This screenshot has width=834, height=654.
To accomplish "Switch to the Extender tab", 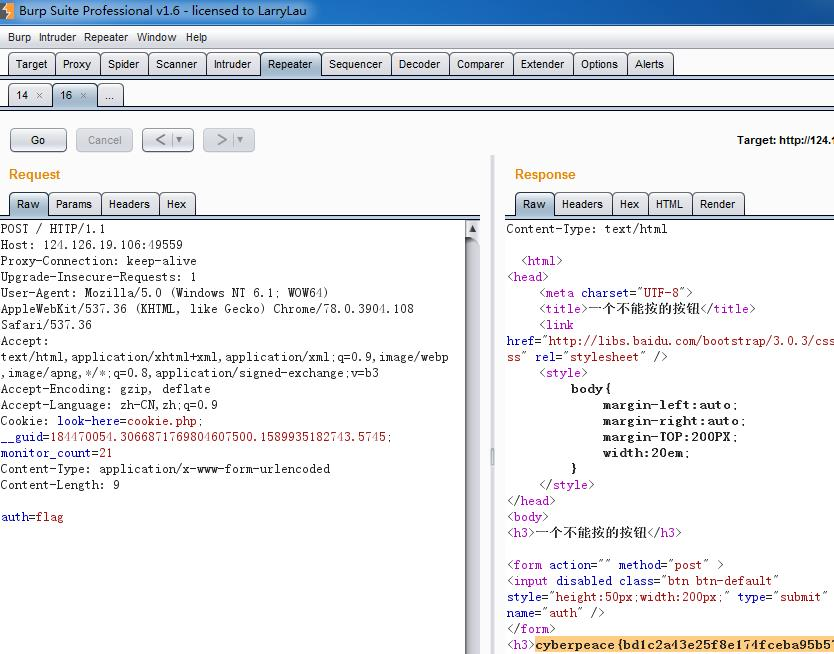I will point(542,64).
